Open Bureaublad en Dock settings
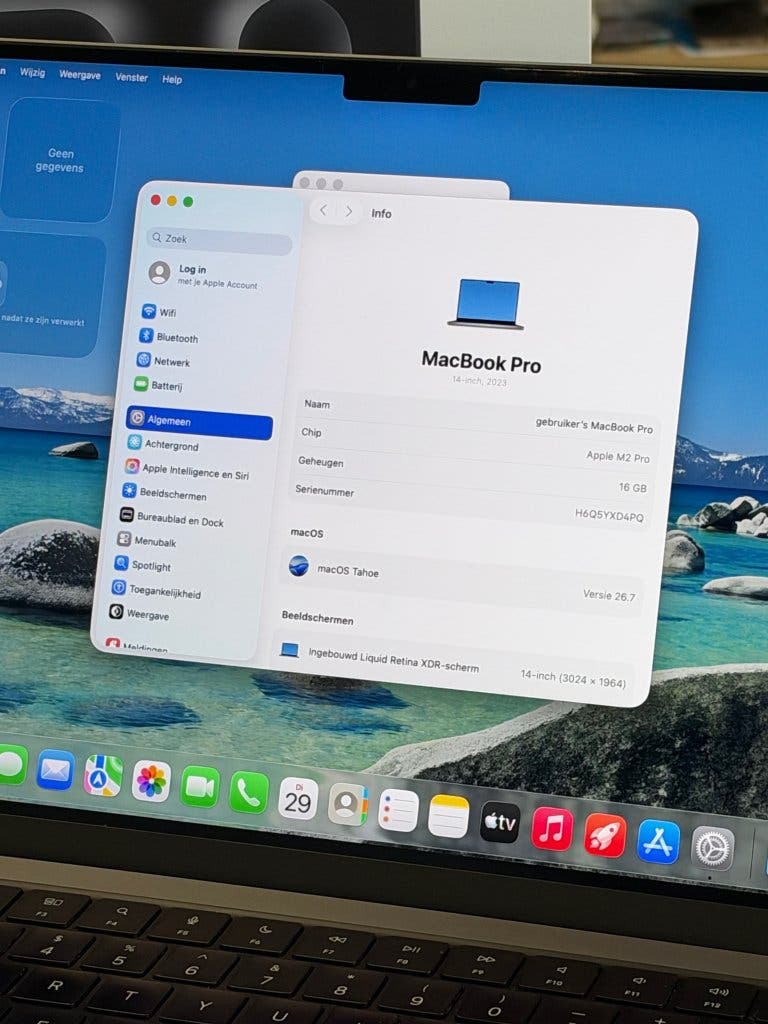The height and width of the screenshot is (1024, 768). pos(172,519)
